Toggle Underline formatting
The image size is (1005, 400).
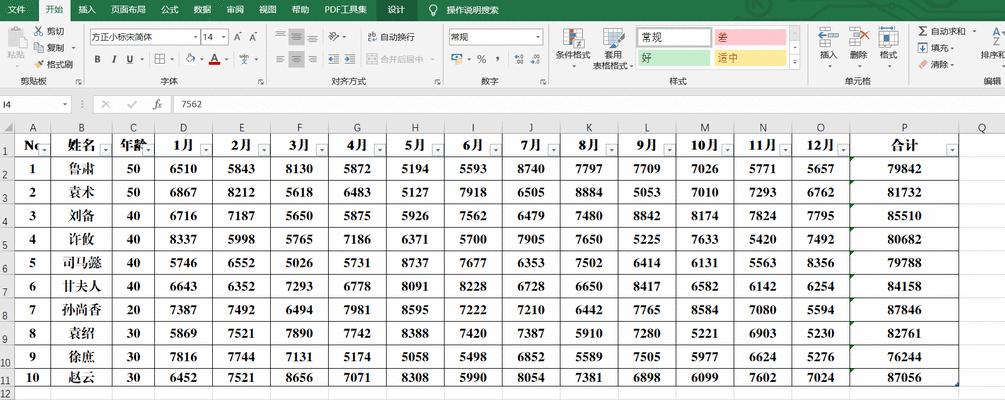pos(129,59)
